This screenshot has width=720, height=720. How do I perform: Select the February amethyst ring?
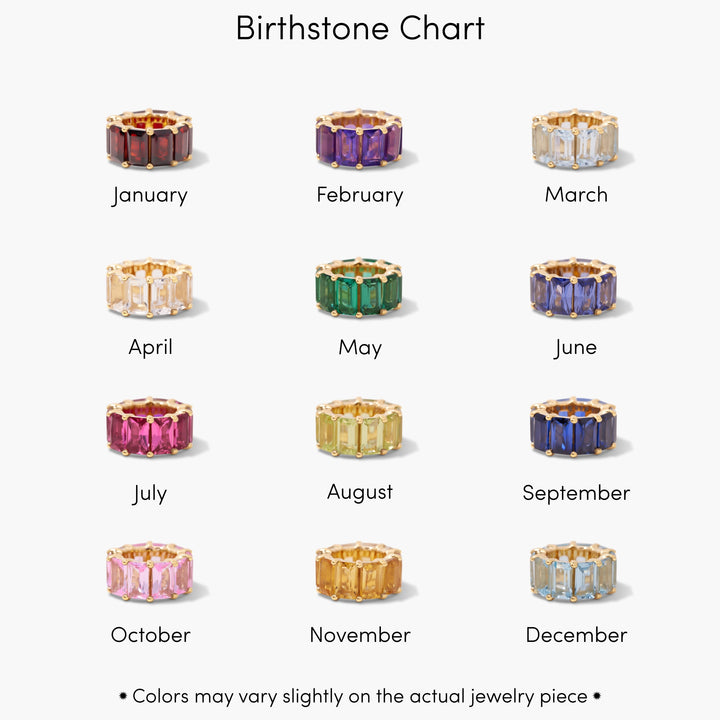pyautogui.click(x=359, y=139)
